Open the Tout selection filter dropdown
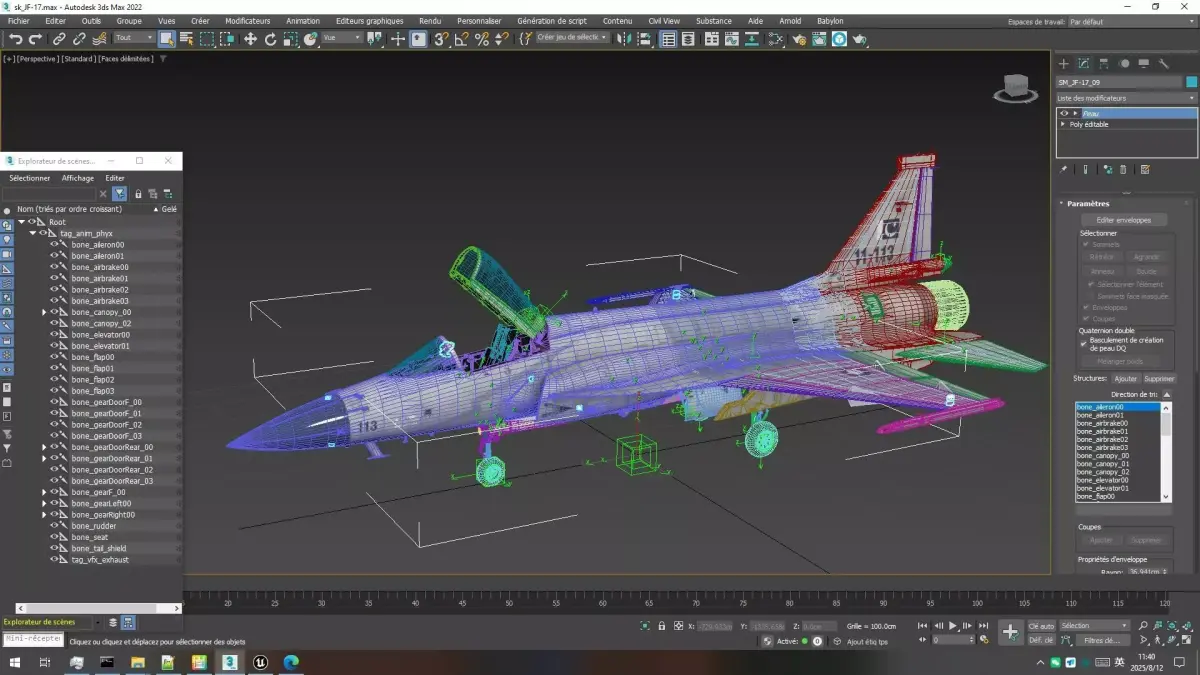This screenshot has width=1200, height=675. coord(134,38)
